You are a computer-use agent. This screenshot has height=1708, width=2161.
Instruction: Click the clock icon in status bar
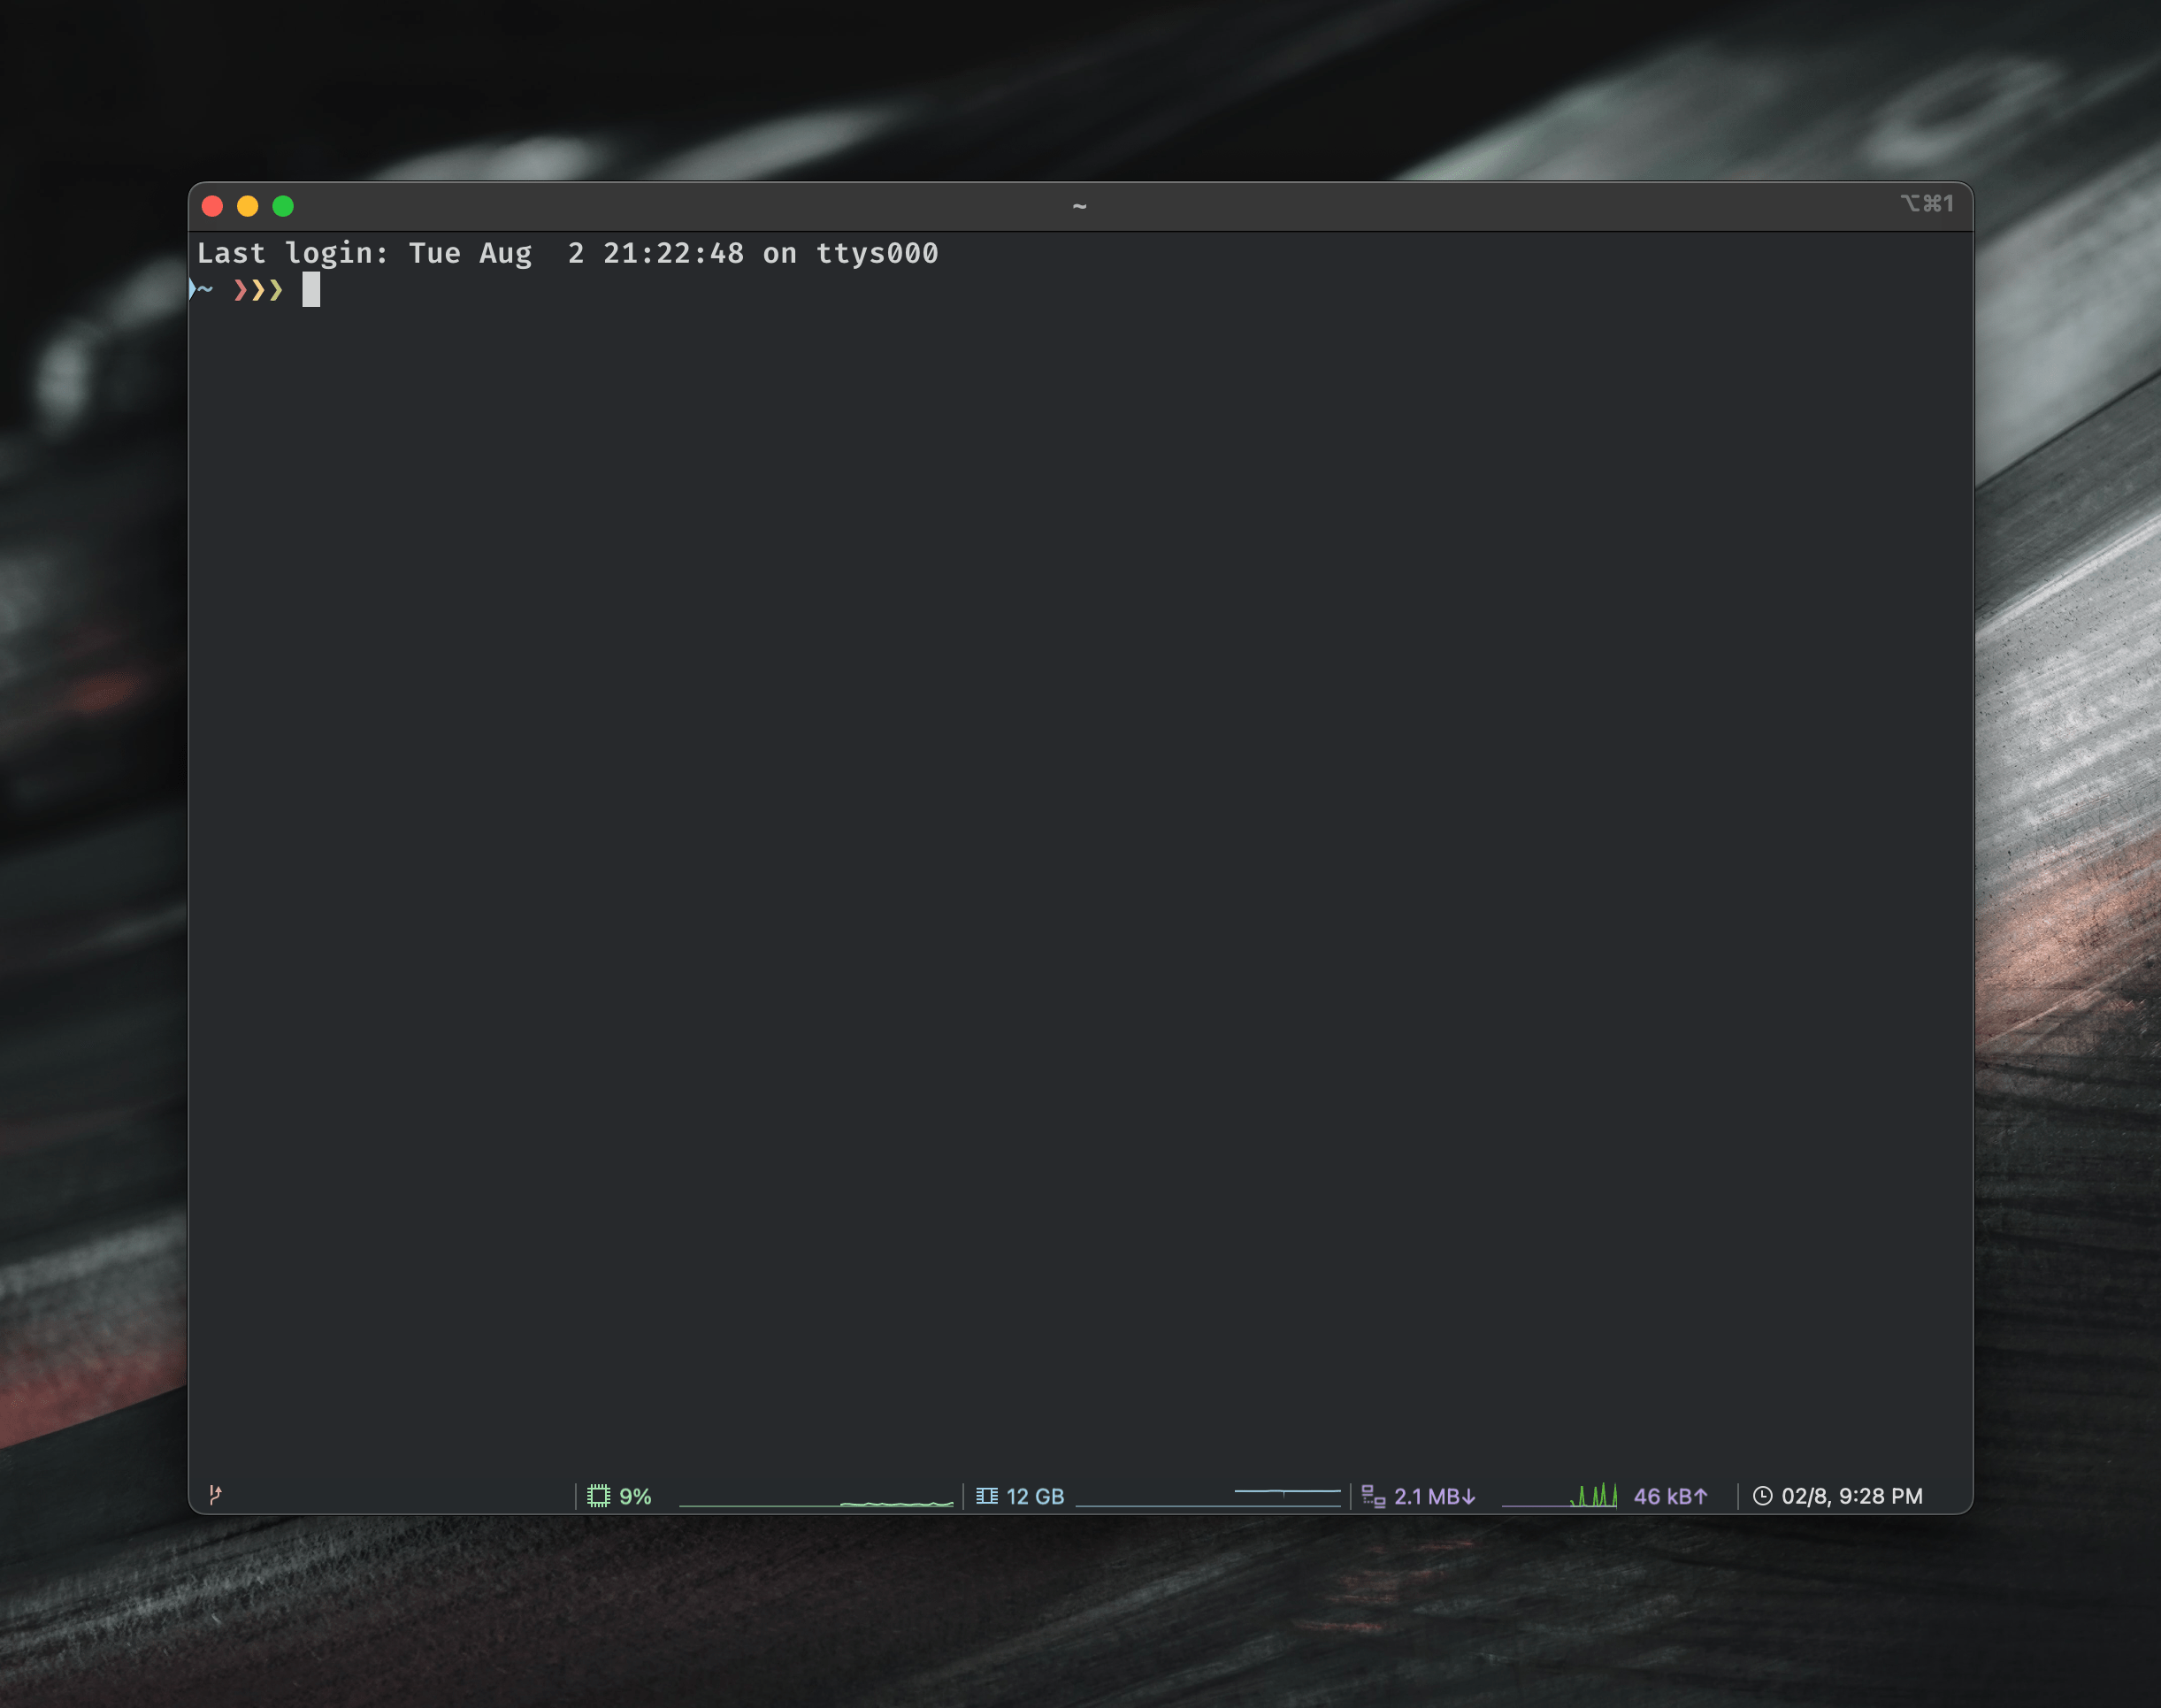(x=1763, y=1496)
